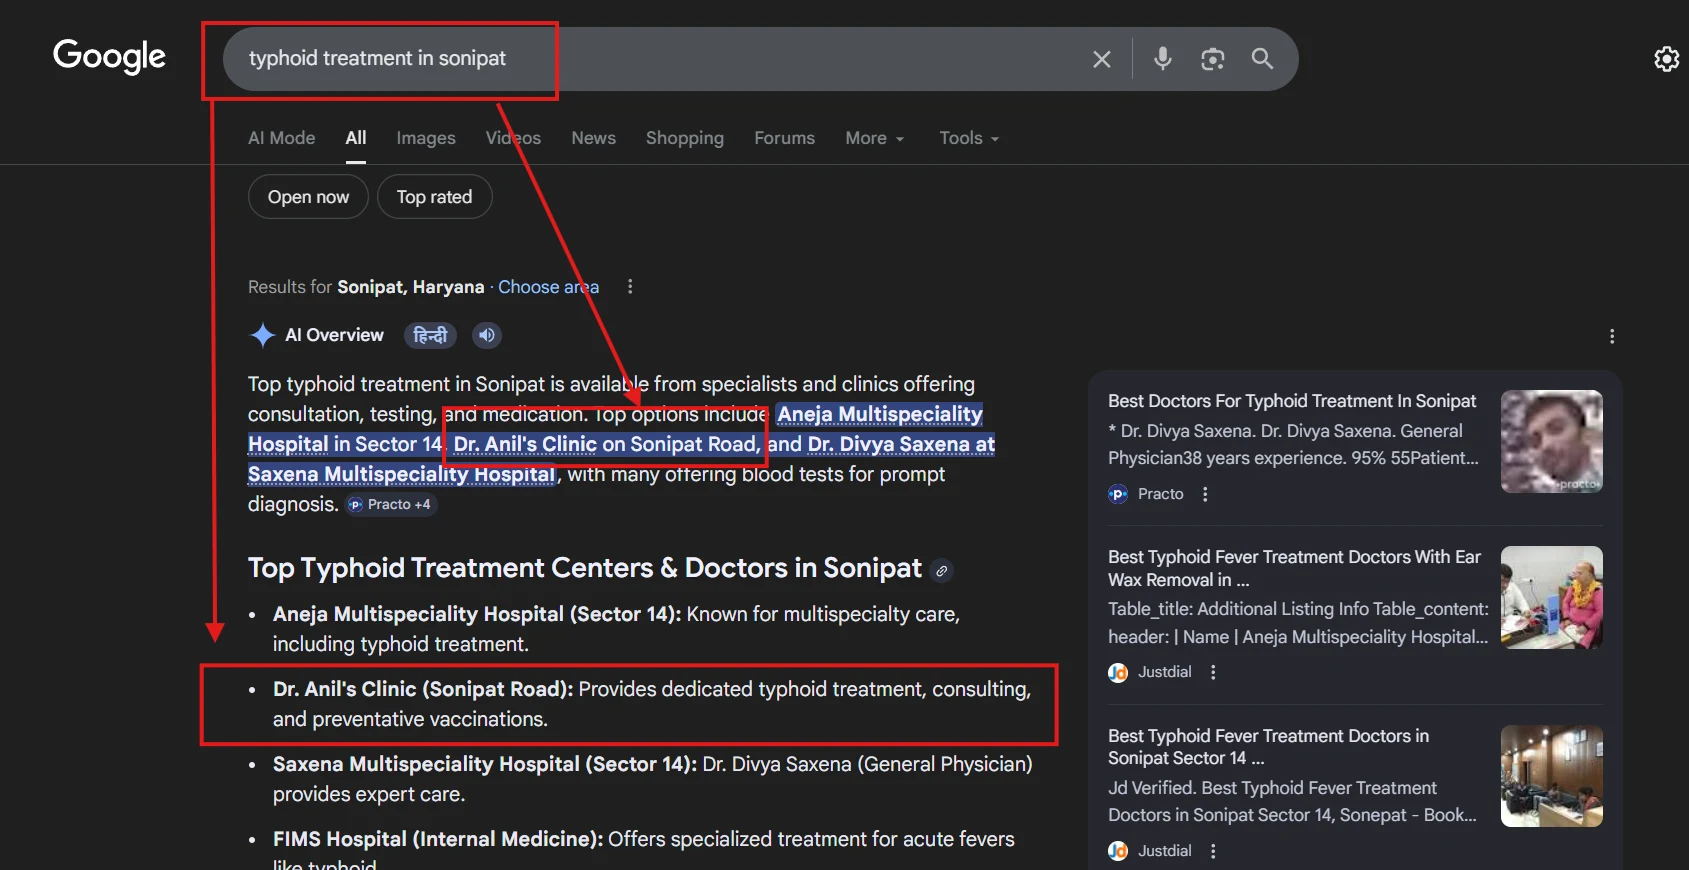1689x870 pixels.
Task: Click Results for Sonipat, Haryana text
Action: click(366, 287)
